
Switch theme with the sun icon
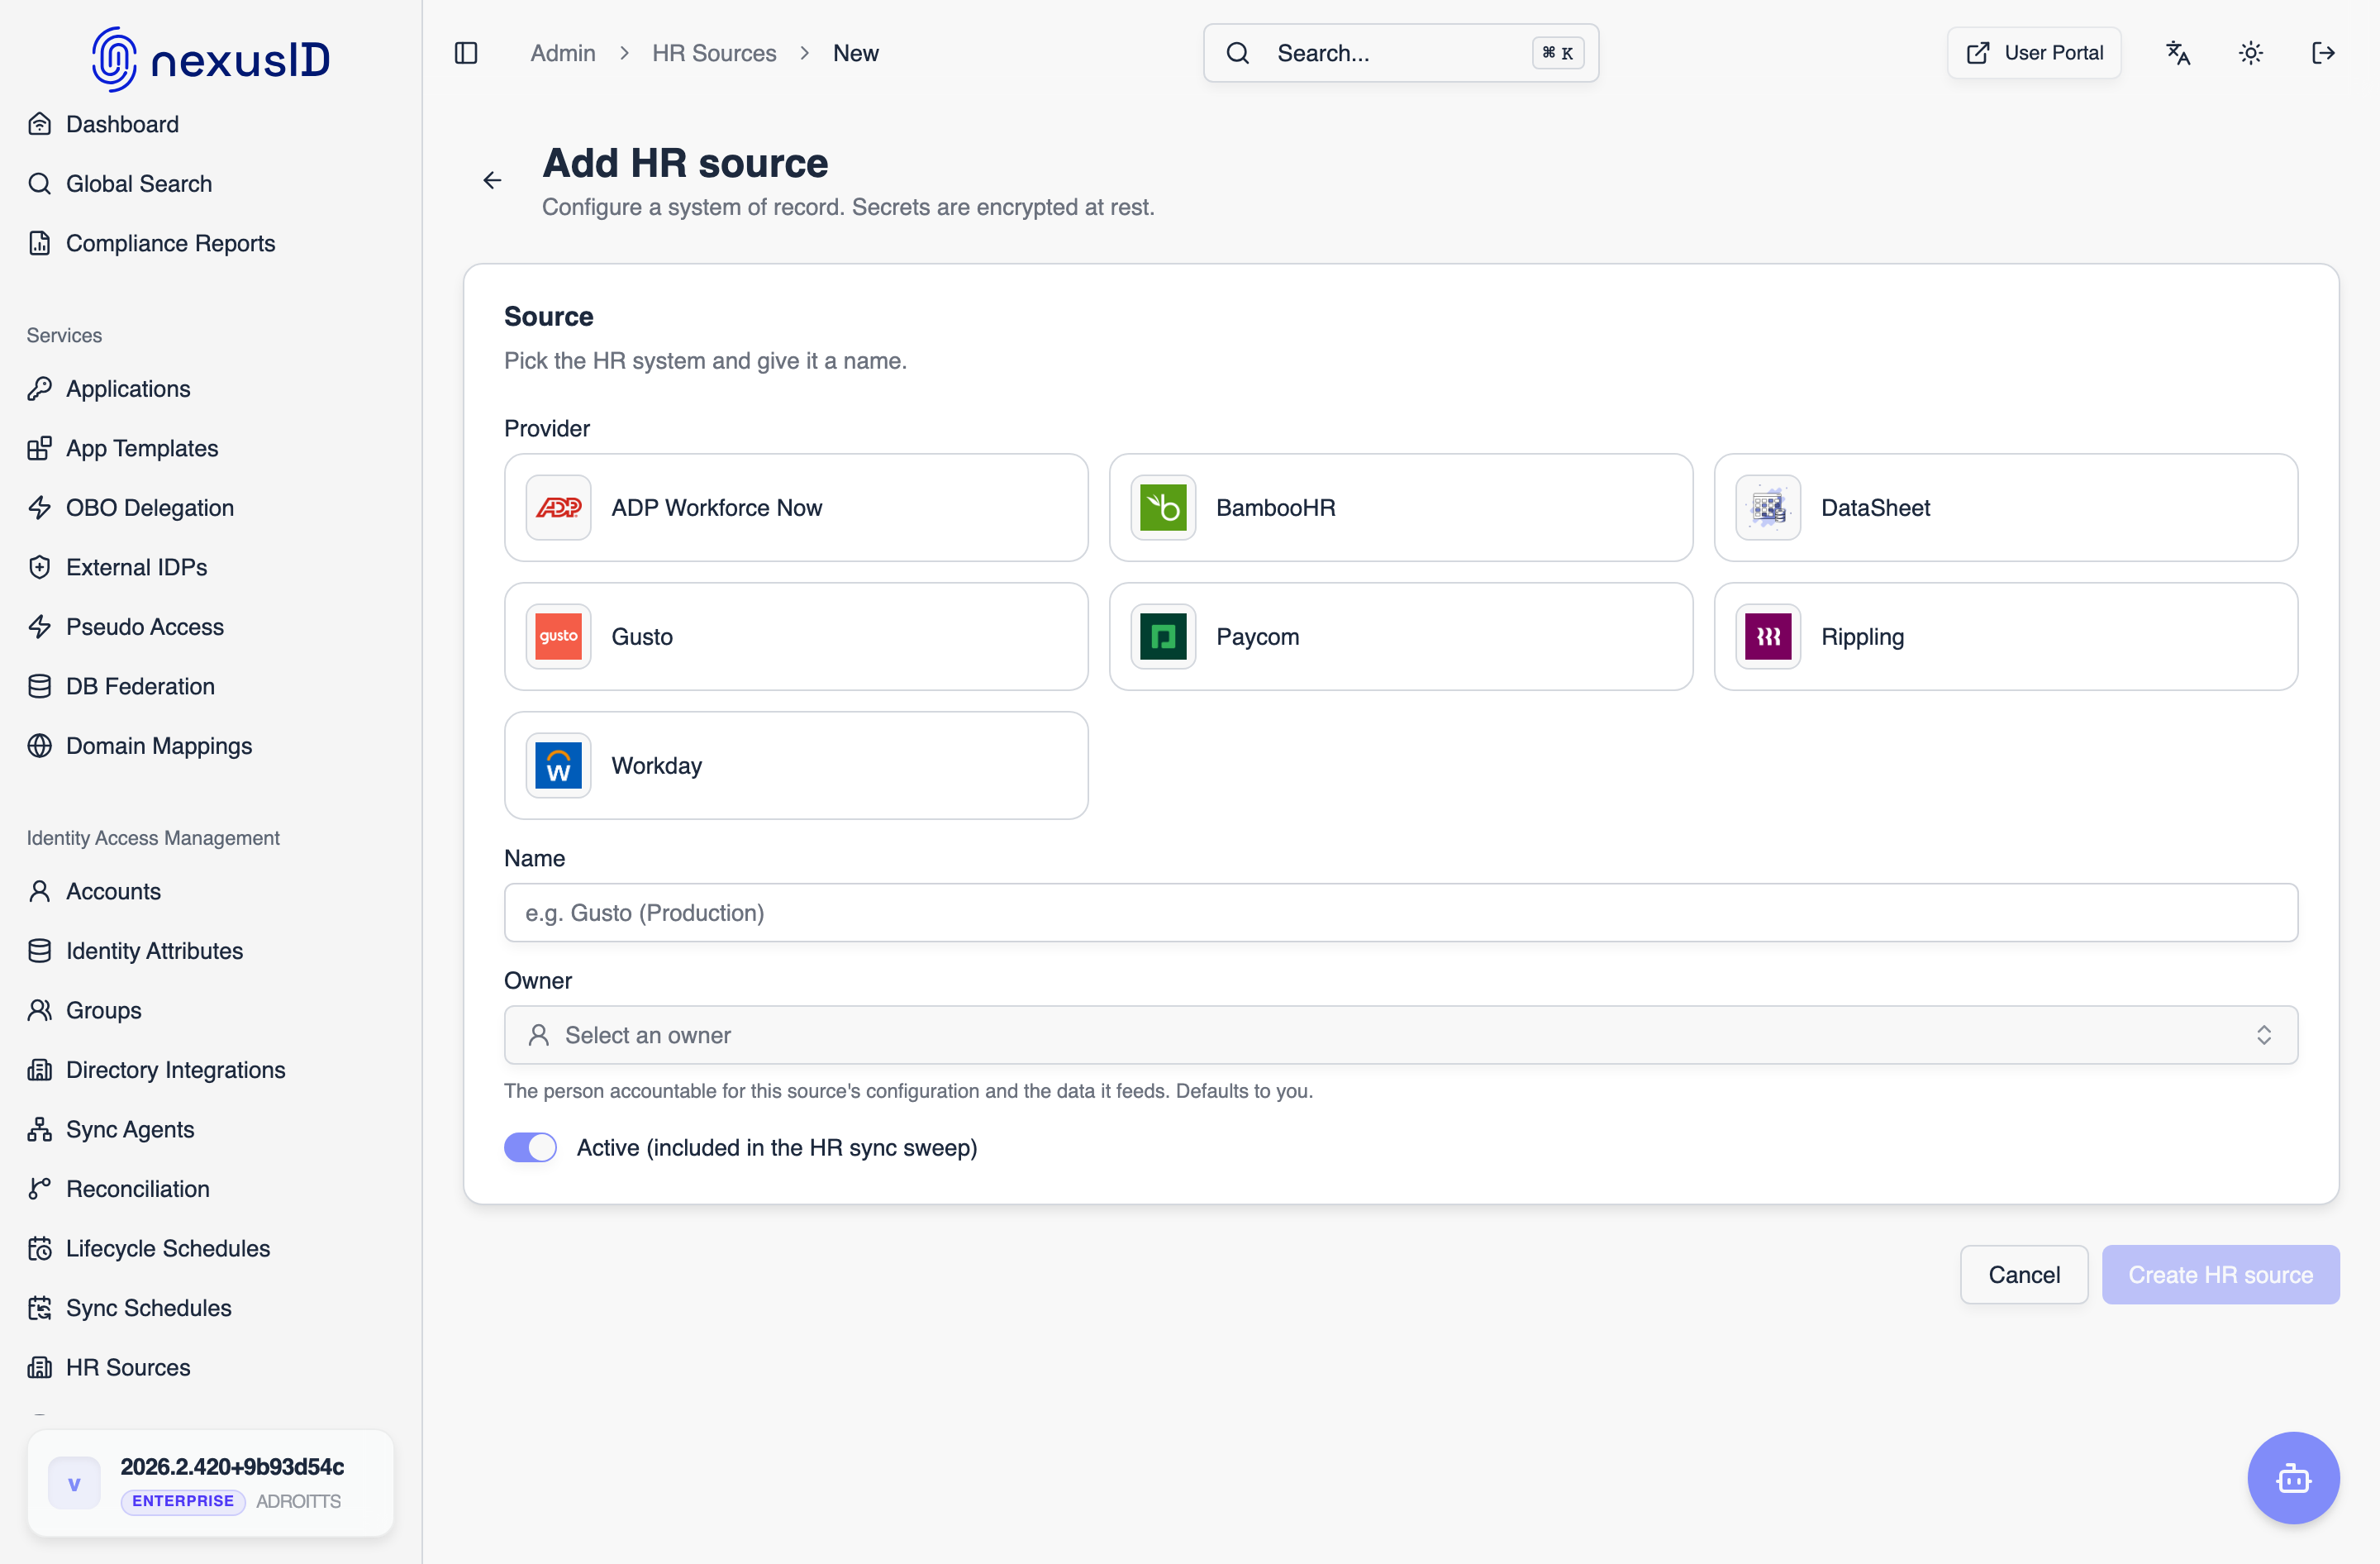click(x=2251, y=53)
